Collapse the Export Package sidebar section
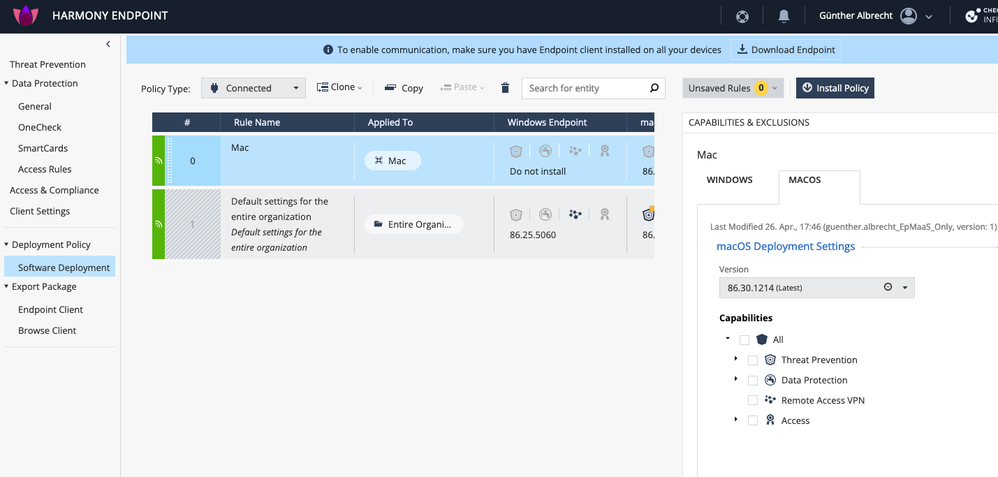The image size is (998, 477). point(6,286)
